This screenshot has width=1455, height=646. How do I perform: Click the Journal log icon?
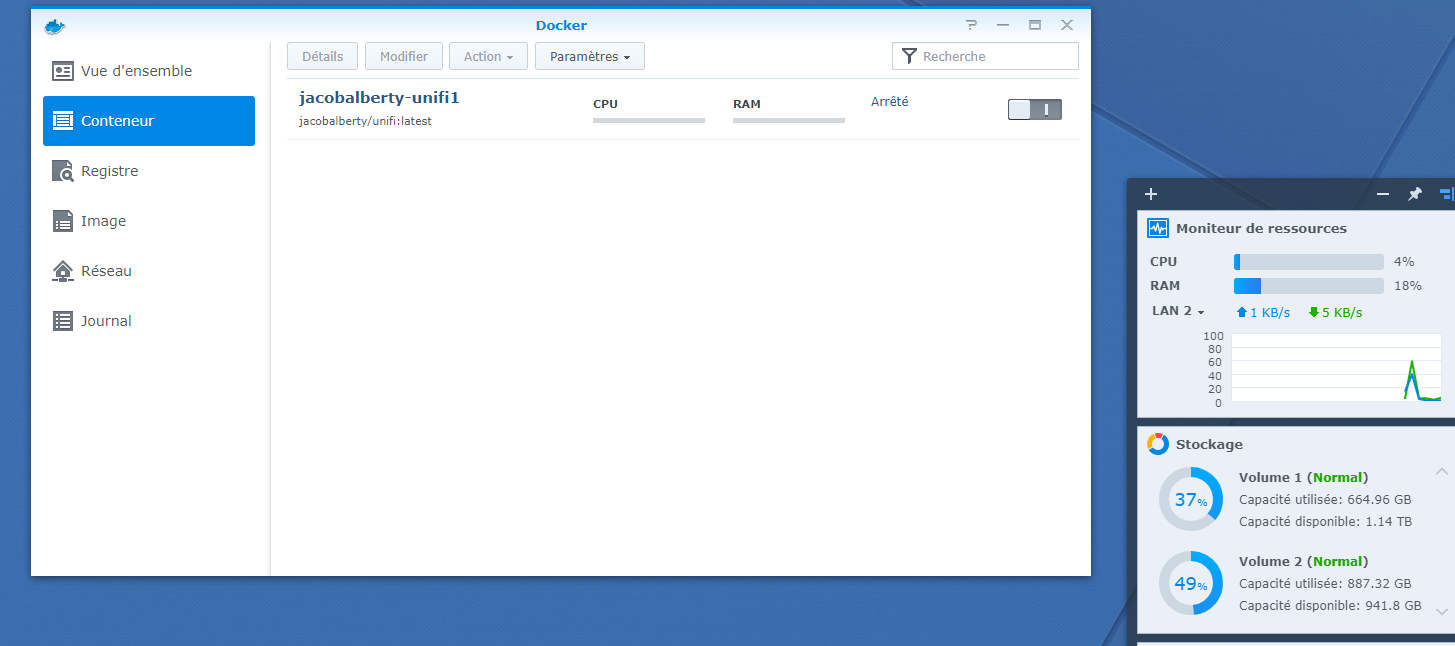tap(63, 321)
